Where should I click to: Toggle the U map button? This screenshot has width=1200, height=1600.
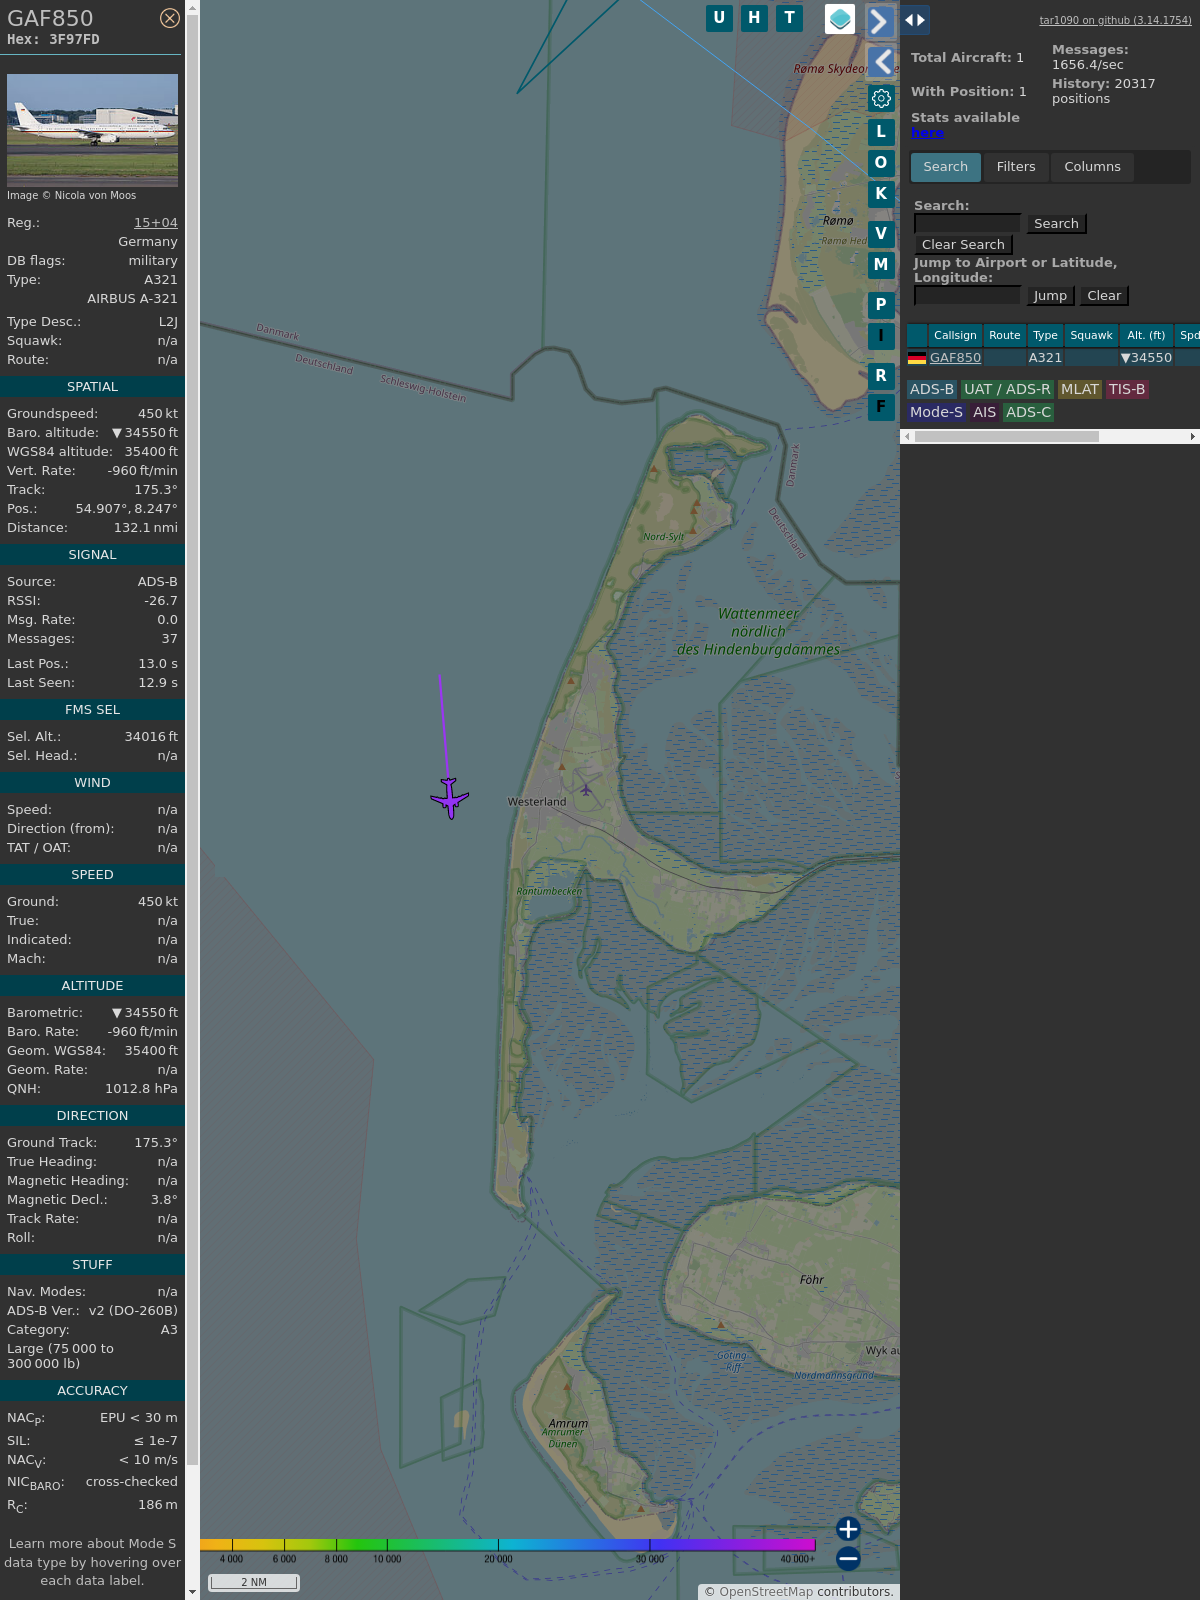click(719, 18)
